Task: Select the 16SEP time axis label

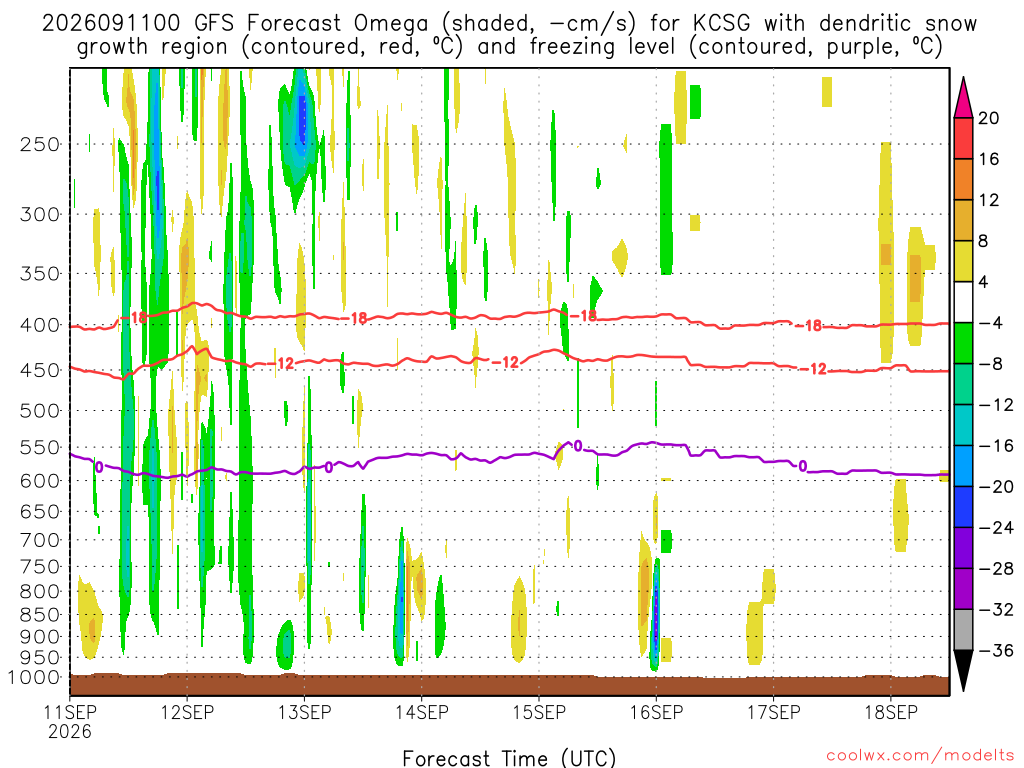Action: pos(656,712)
